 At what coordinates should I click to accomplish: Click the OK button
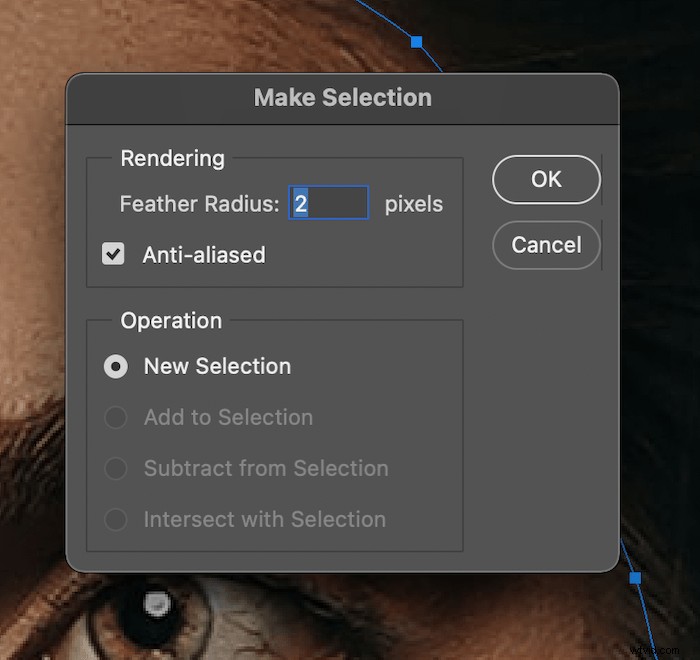click(x=546, y=180)
